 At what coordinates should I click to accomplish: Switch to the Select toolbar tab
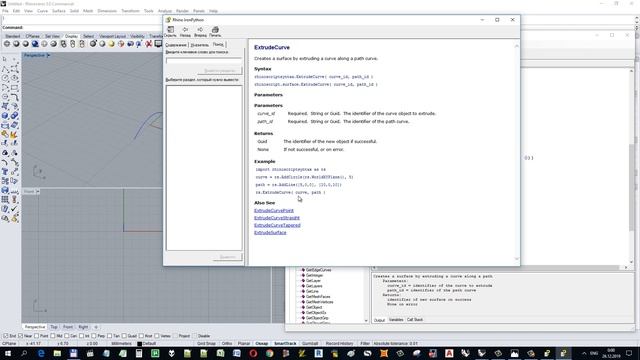coord(88,36)
